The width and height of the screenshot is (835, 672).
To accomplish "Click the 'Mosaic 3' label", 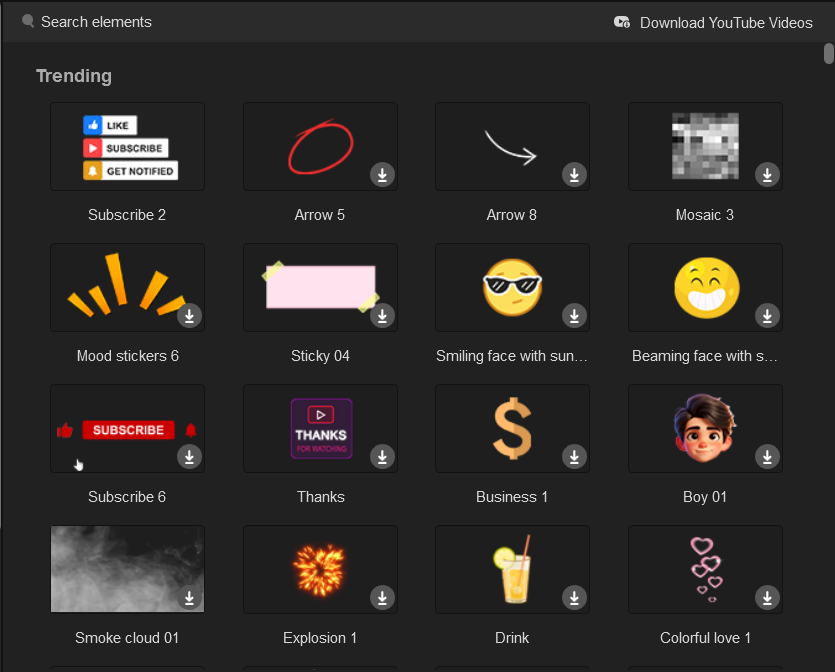I will tap(705, 215).
